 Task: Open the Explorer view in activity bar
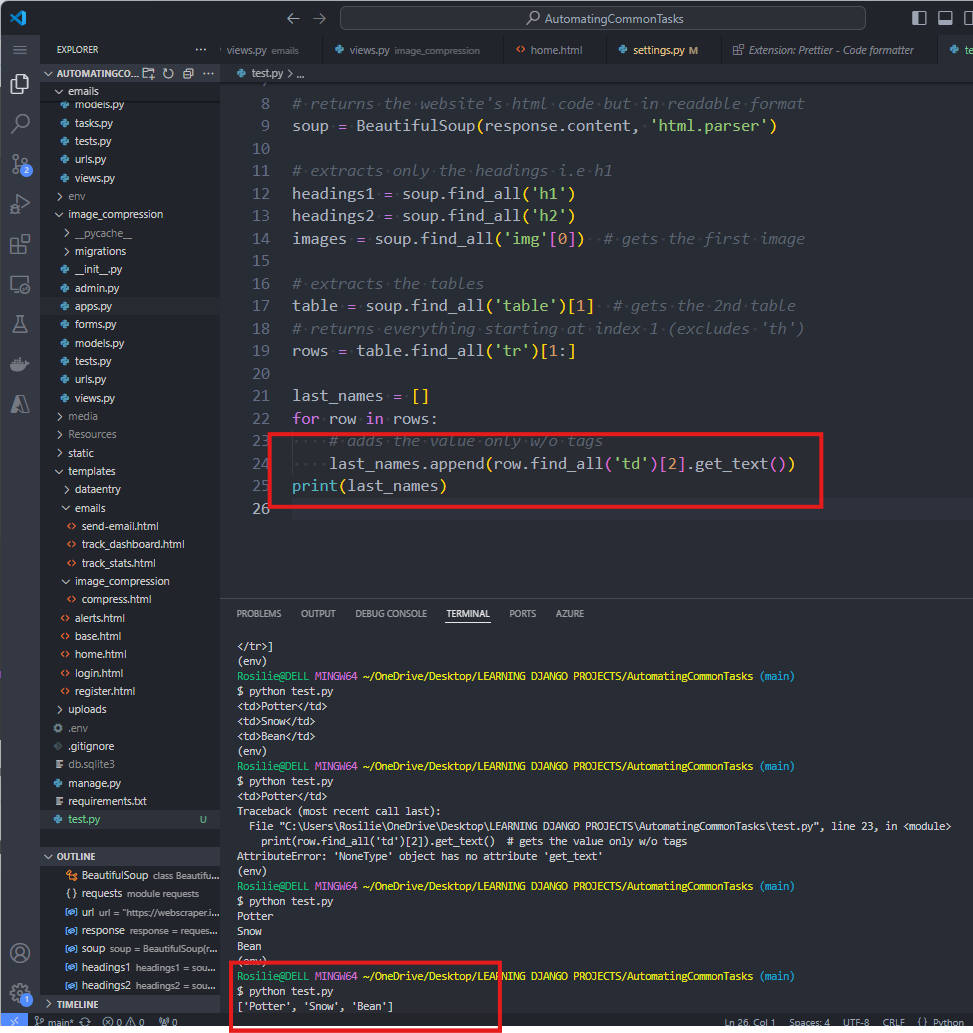(x=20, y=84)
